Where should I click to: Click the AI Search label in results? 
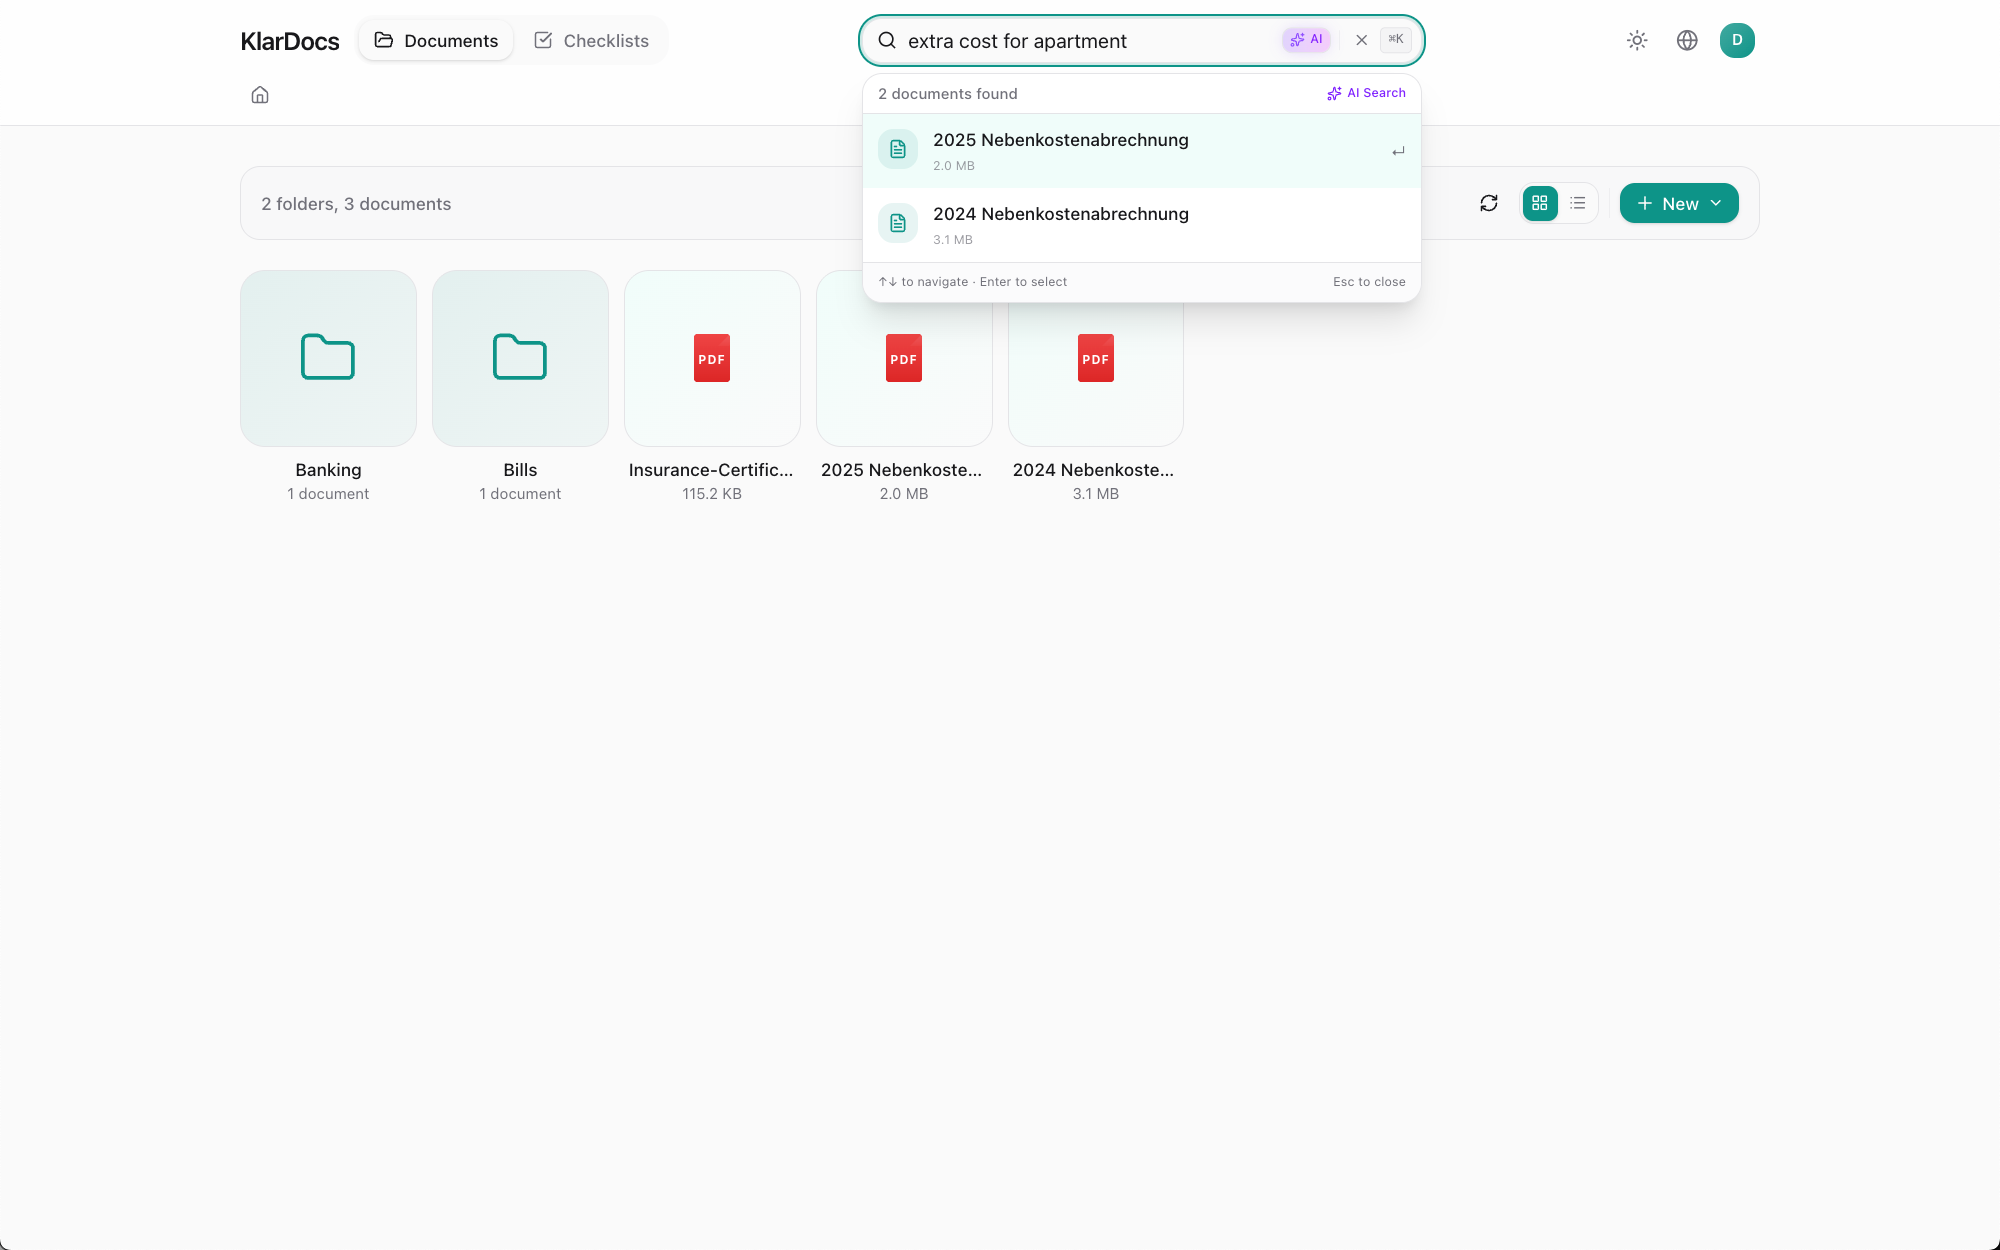1366,93
